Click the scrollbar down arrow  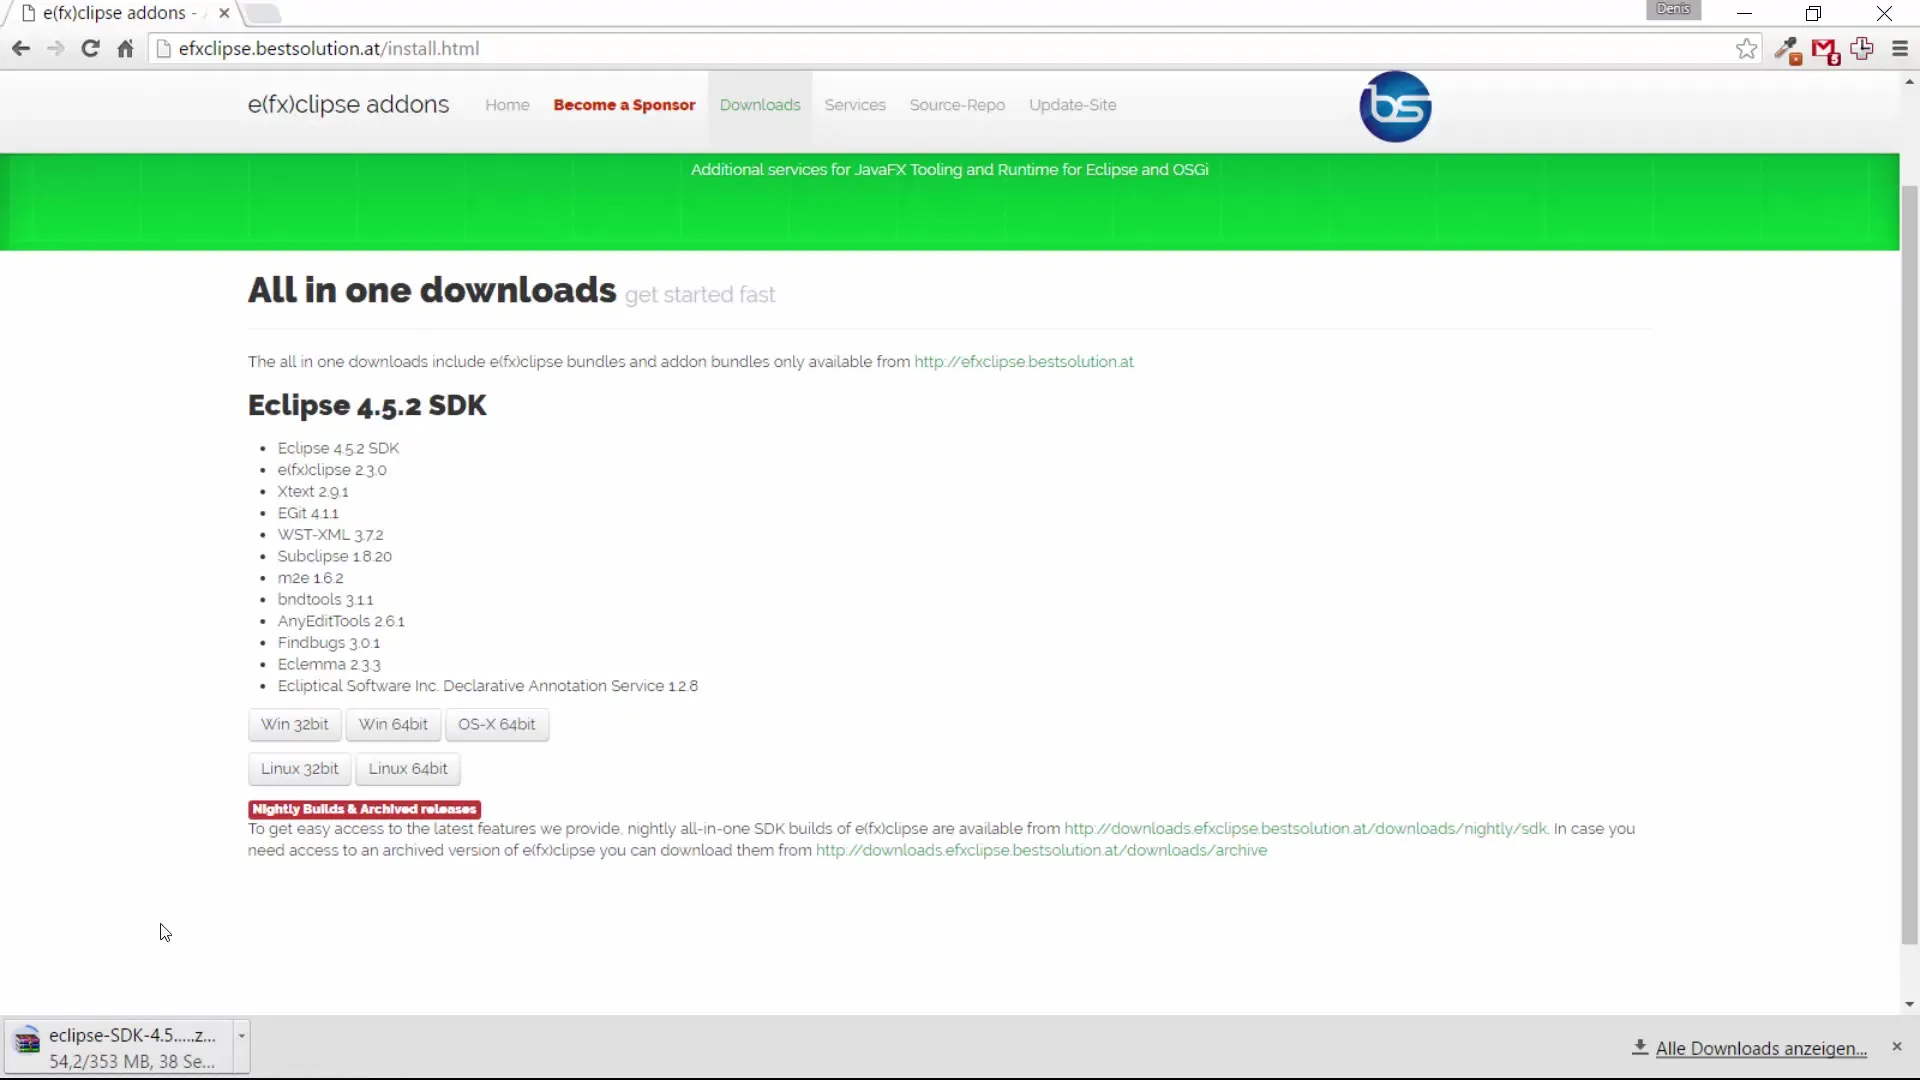tap(1909, 1005)
